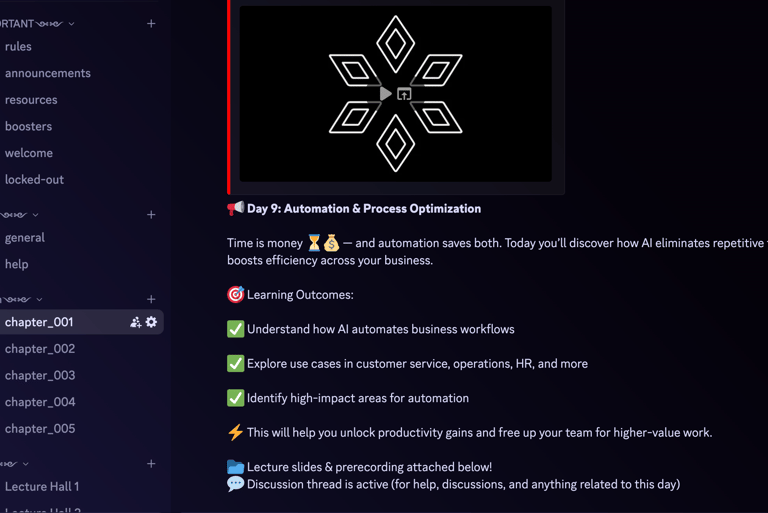Click the plus icon beside the IMPORTANT category

click(x=151, y=23)
